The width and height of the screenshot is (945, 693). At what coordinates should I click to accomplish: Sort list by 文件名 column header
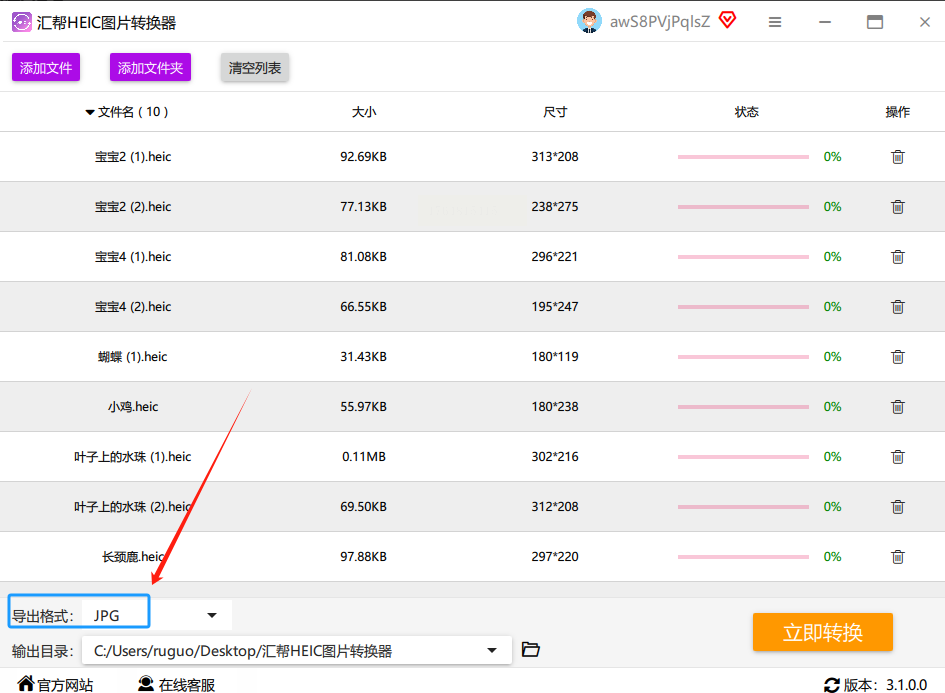point(127,112)
